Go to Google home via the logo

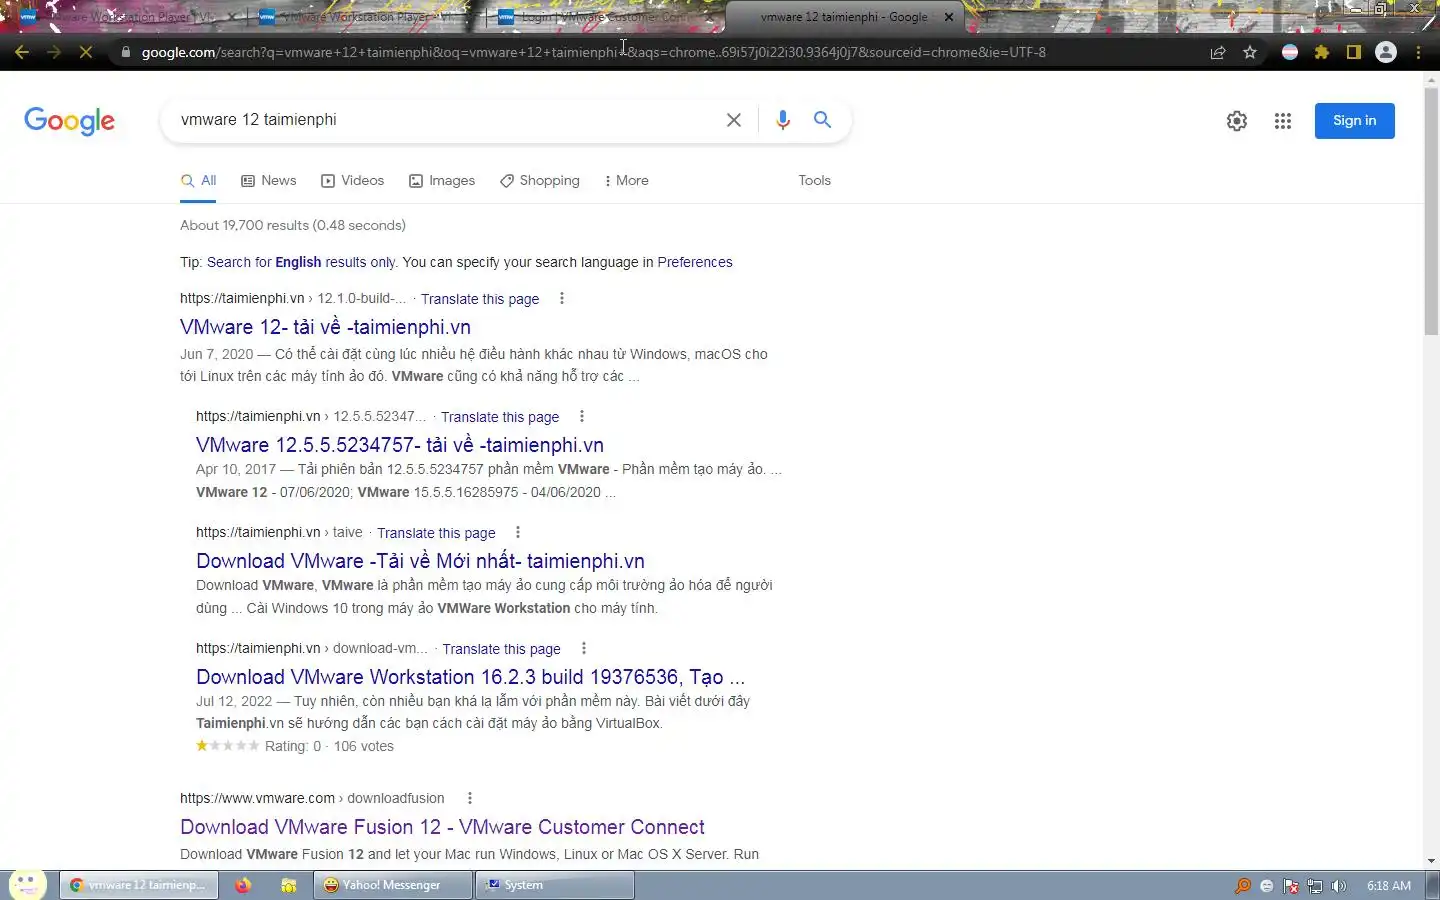[x=69, y=121]
